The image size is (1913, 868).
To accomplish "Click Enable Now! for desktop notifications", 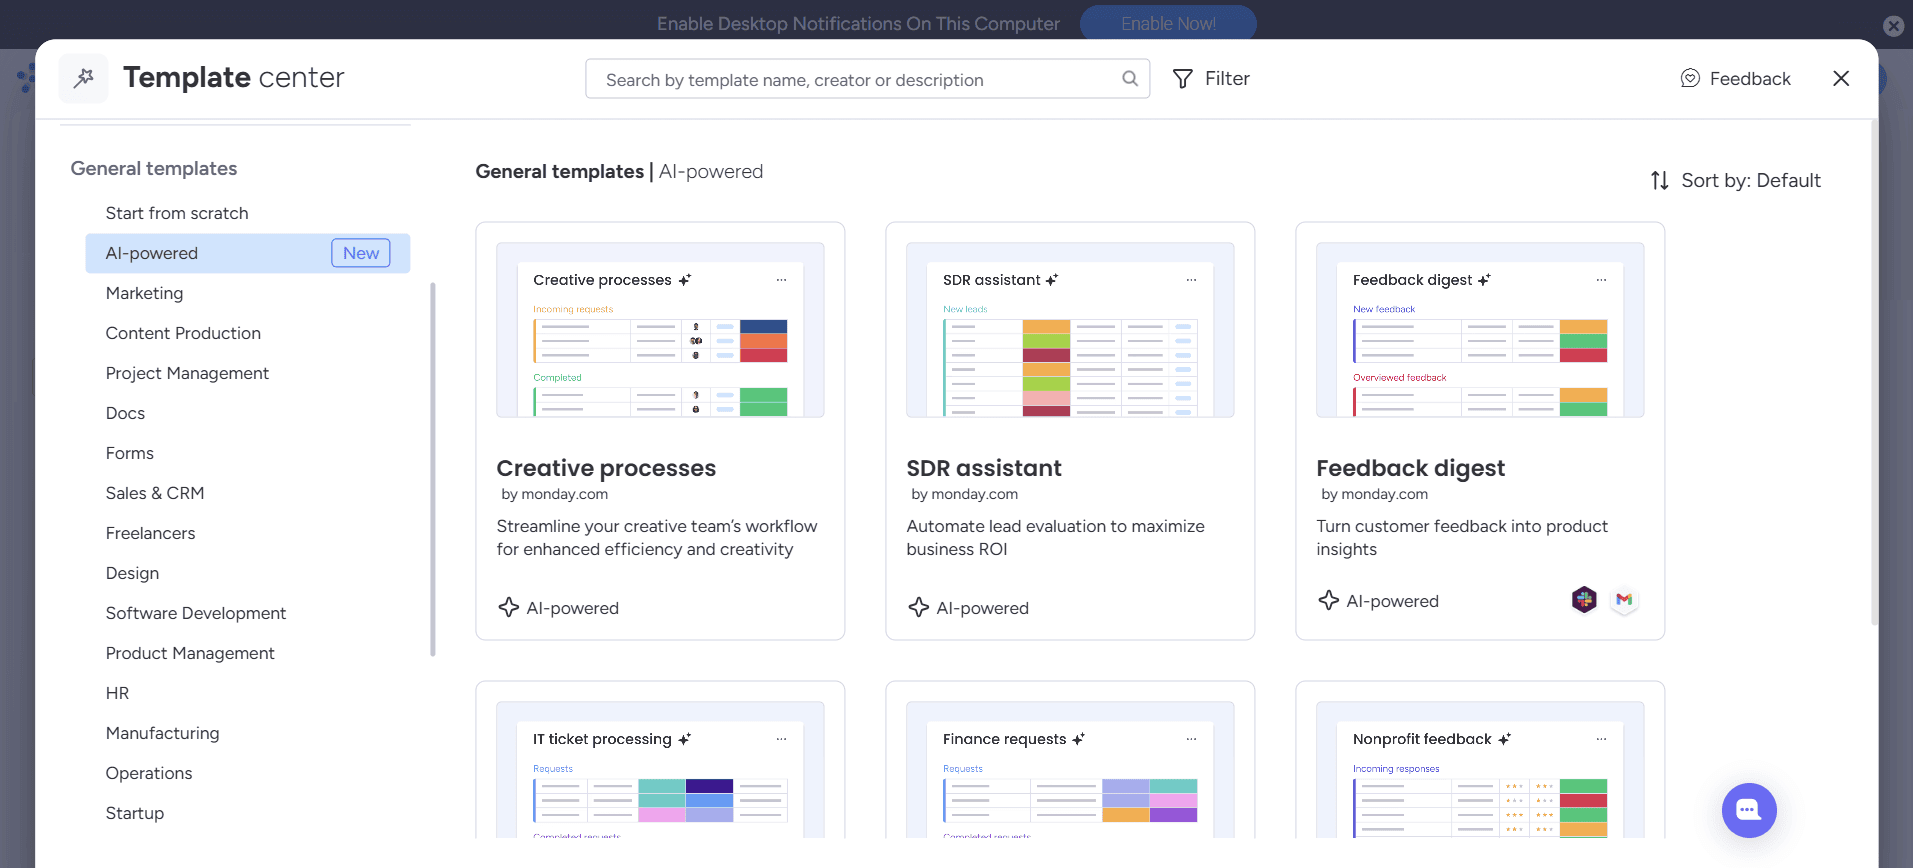I will pyautogui.click(x=1168, y=23).
